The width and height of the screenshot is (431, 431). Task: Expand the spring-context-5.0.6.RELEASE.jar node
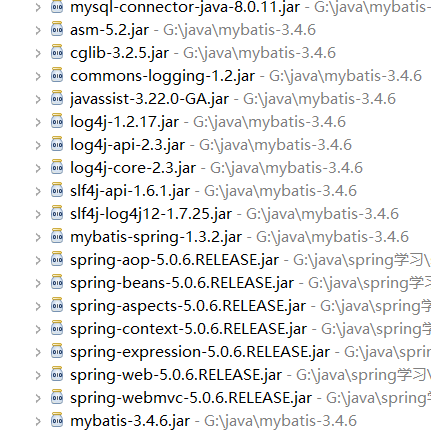(38, 329)
